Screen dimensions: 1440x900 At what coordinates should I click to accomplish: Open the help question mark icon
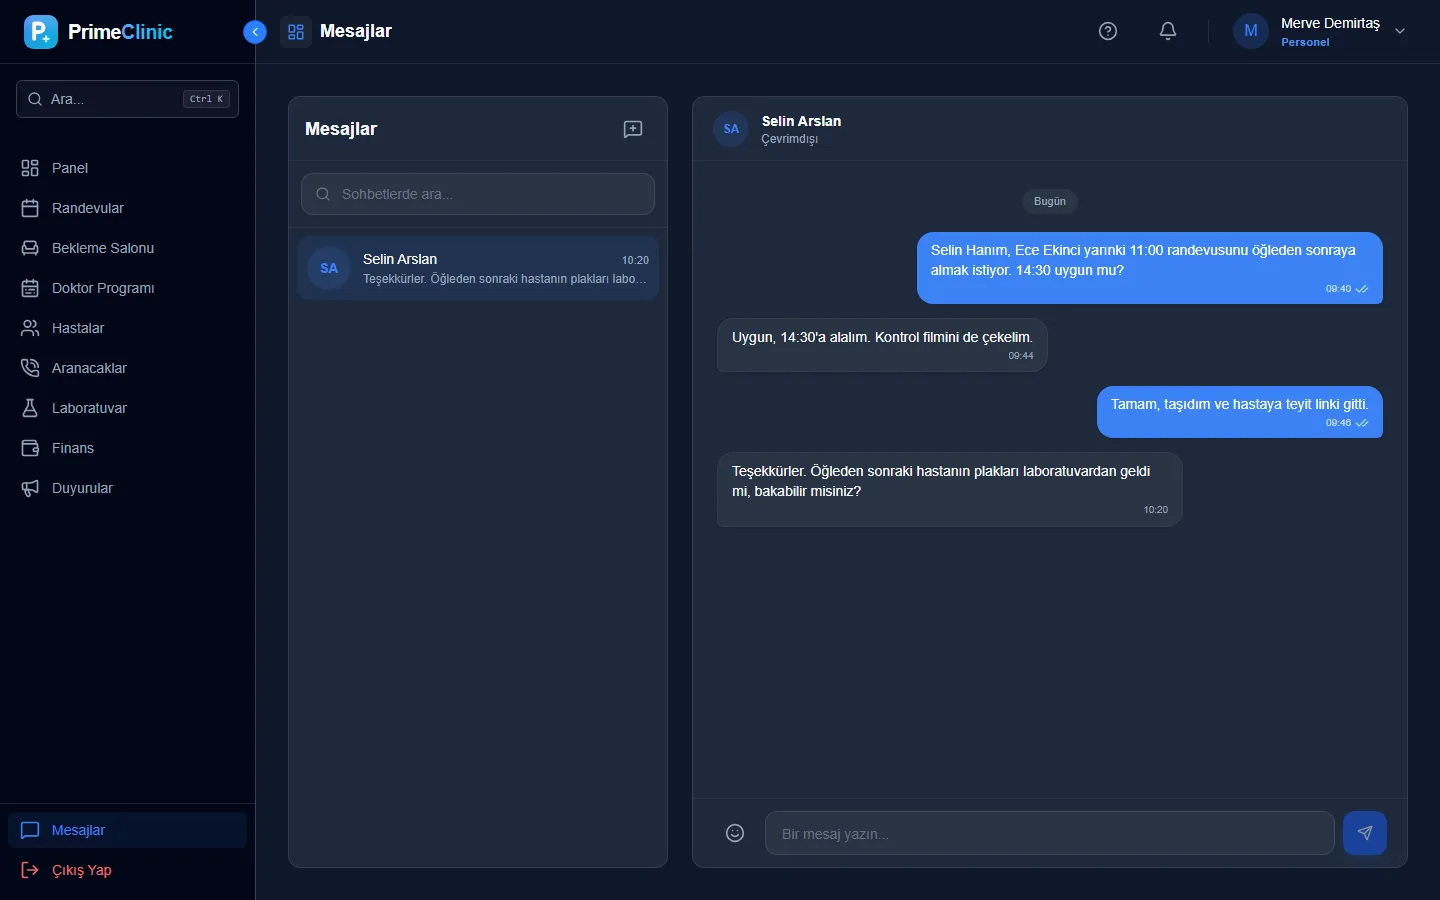tap(1108, 31)
